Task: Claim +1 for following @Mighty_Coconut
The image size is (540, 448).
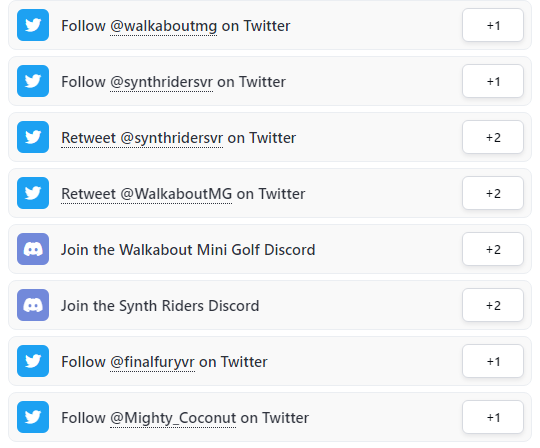Action: click(493, 417)
